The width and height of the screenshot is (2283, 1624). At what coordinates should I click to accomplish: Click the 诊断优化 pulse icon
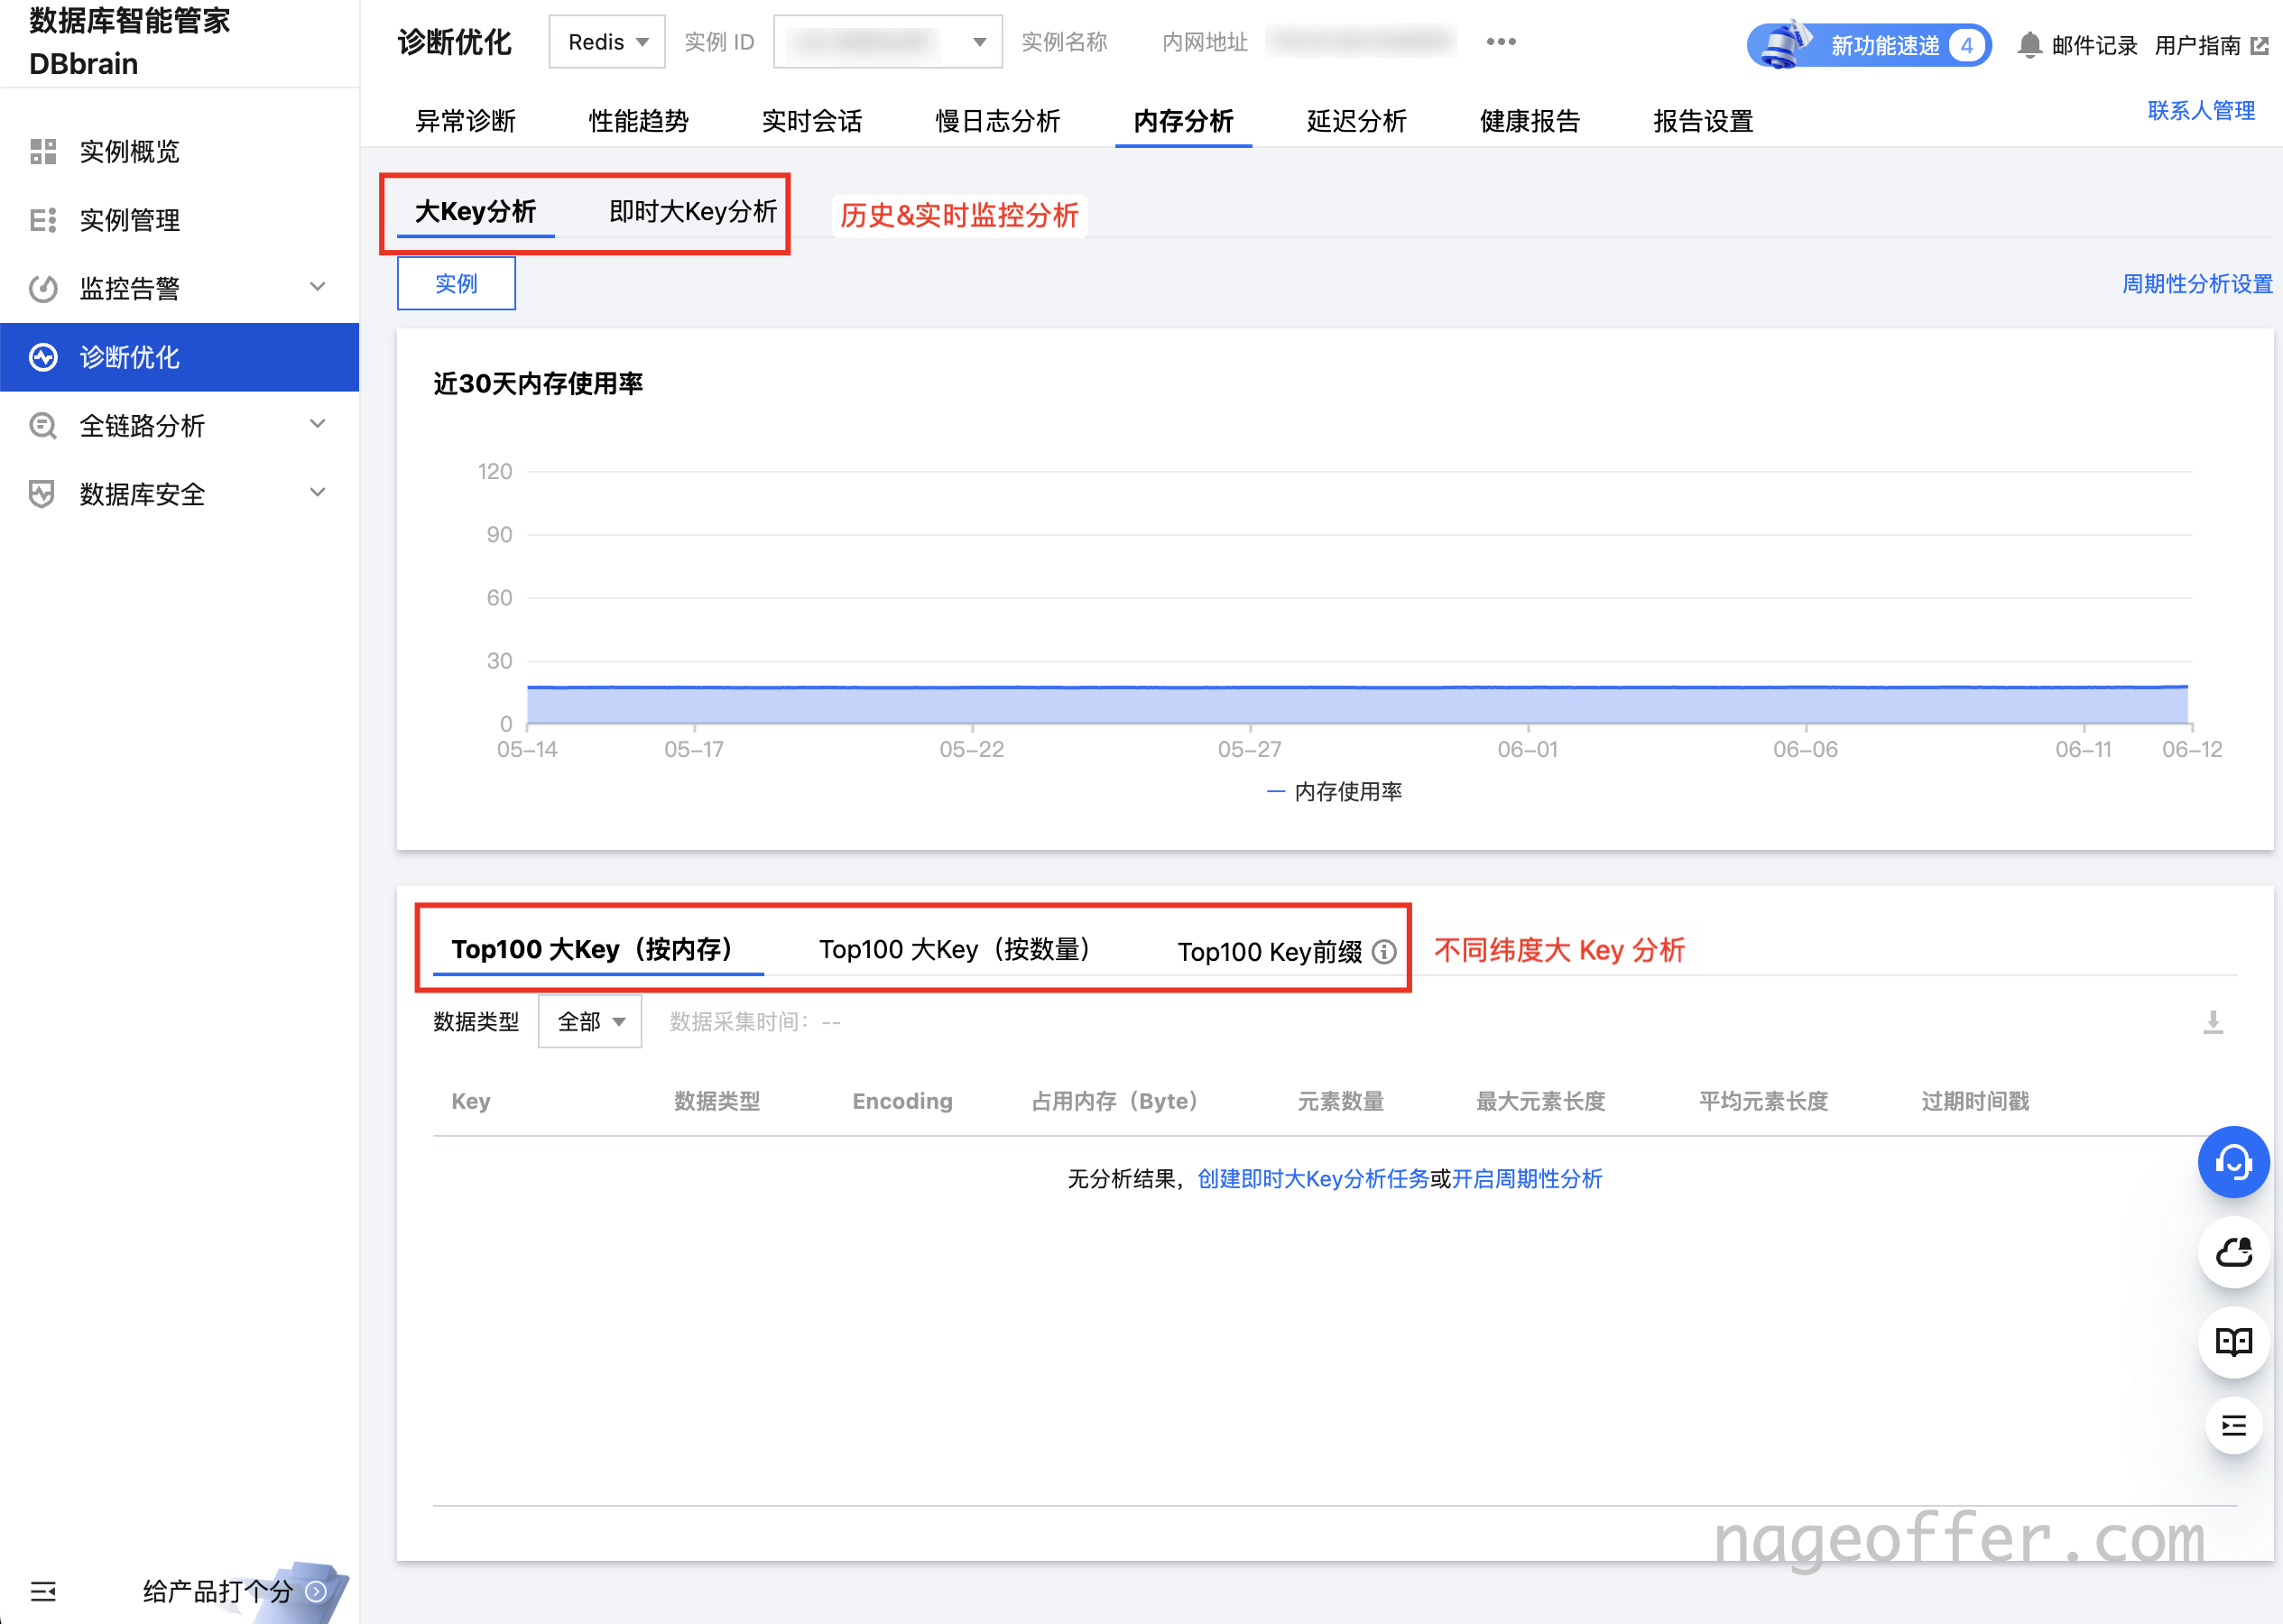[43, 357]
